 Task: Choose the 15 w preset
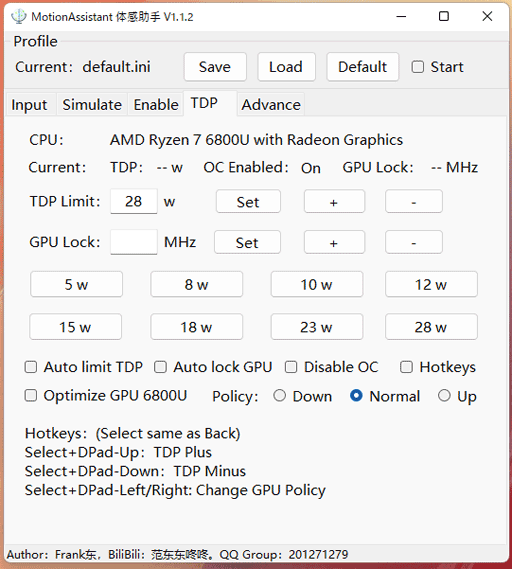75,327
